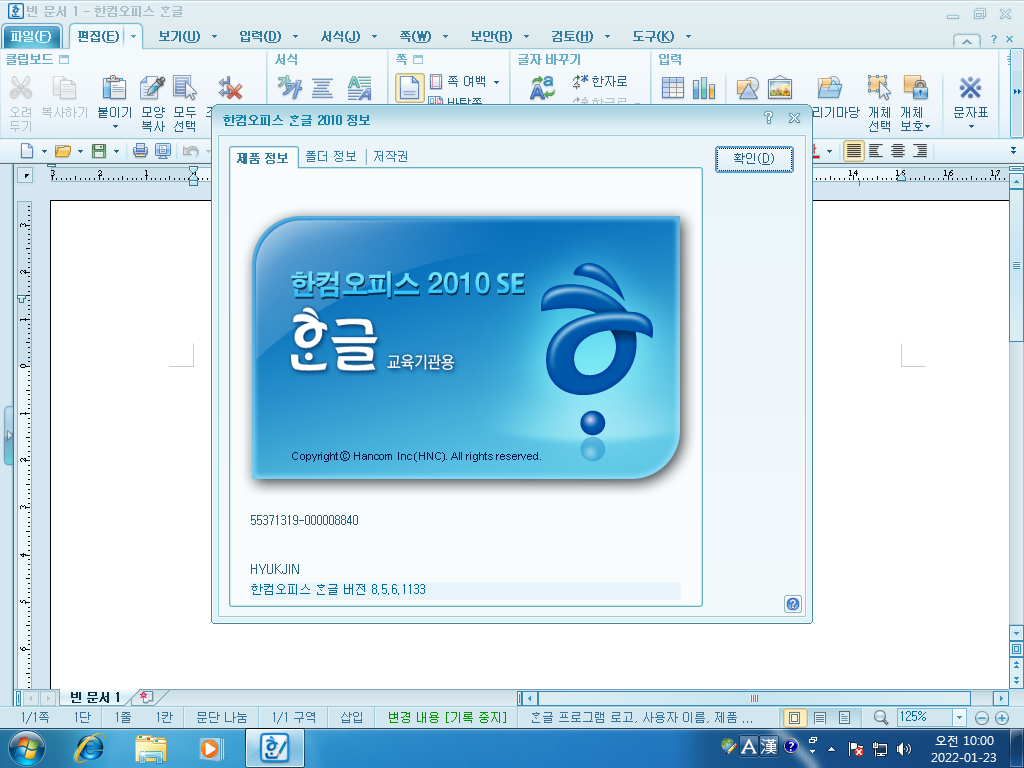
Task: Click the second view-mode button beside the page view button
Action: click(x=820, y=718)
